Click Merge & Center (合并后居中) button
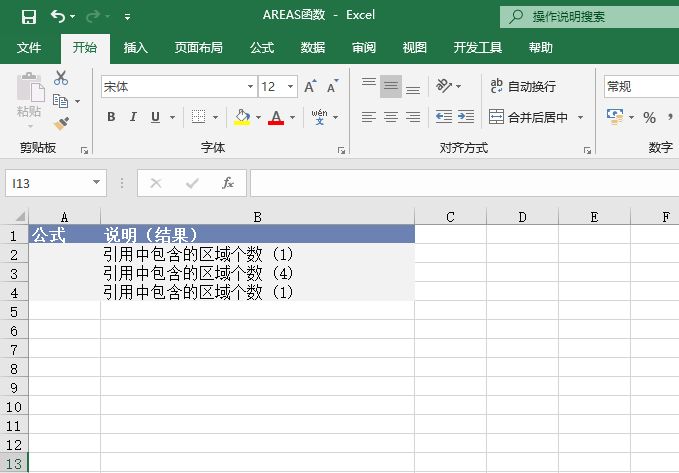Image resolution: width=679 pixels, height=473 pixels. click(528, 117)
